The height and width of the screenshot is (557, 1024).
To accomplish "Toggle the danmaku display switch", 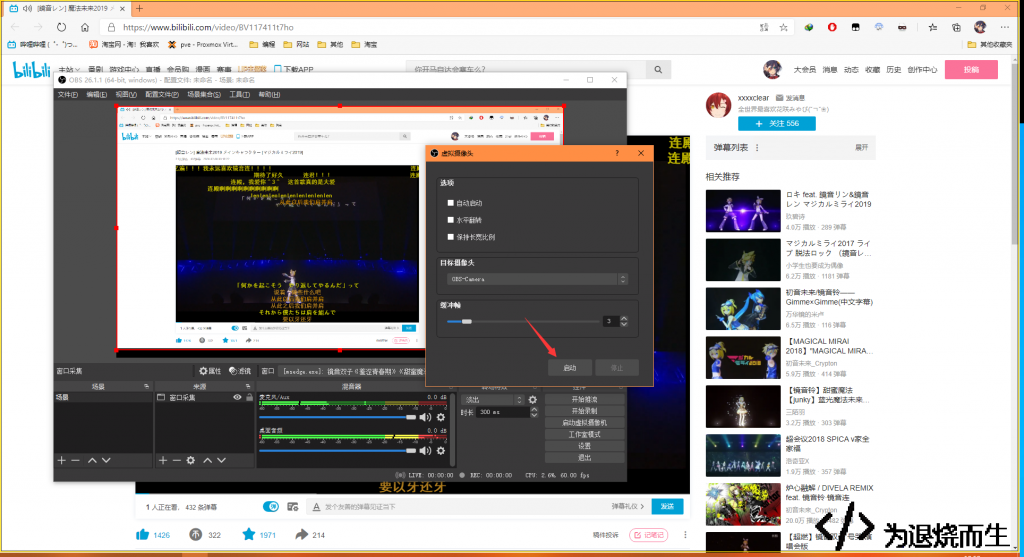I will tap(270, 506).
